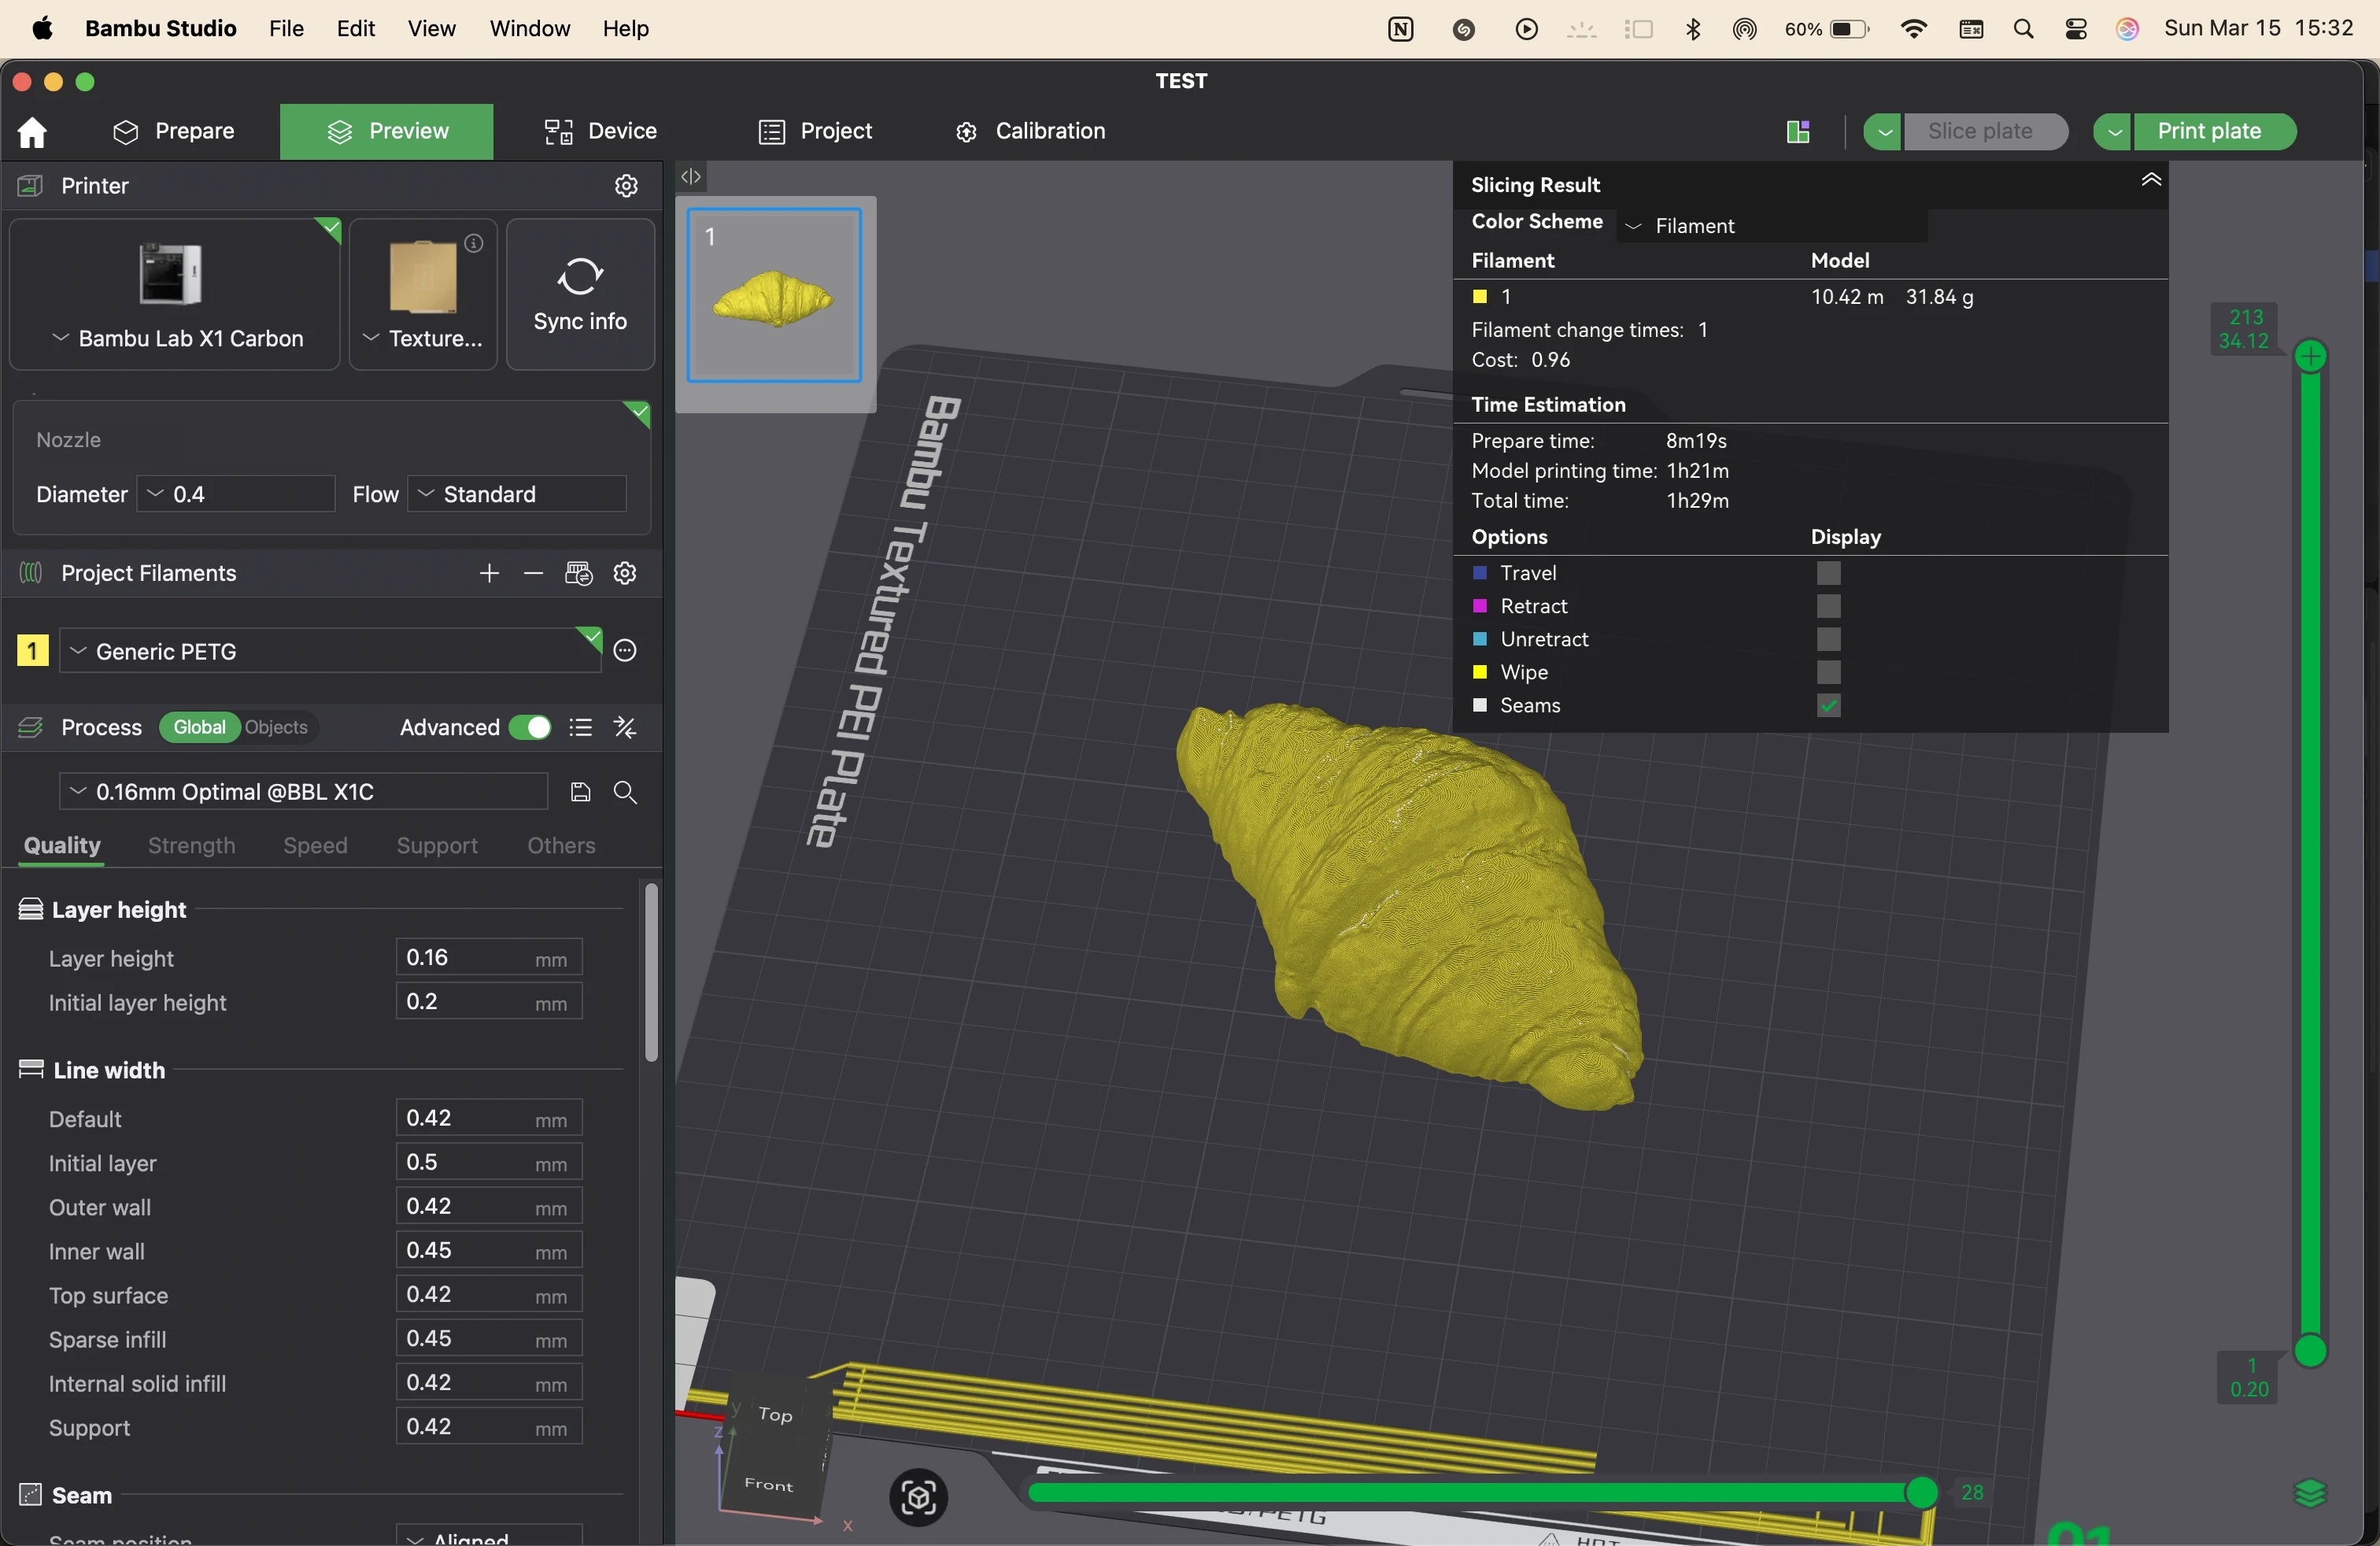Click the save process preset icon
The width and height of the screenshot is (2380, 1546).
pos(580,792)
